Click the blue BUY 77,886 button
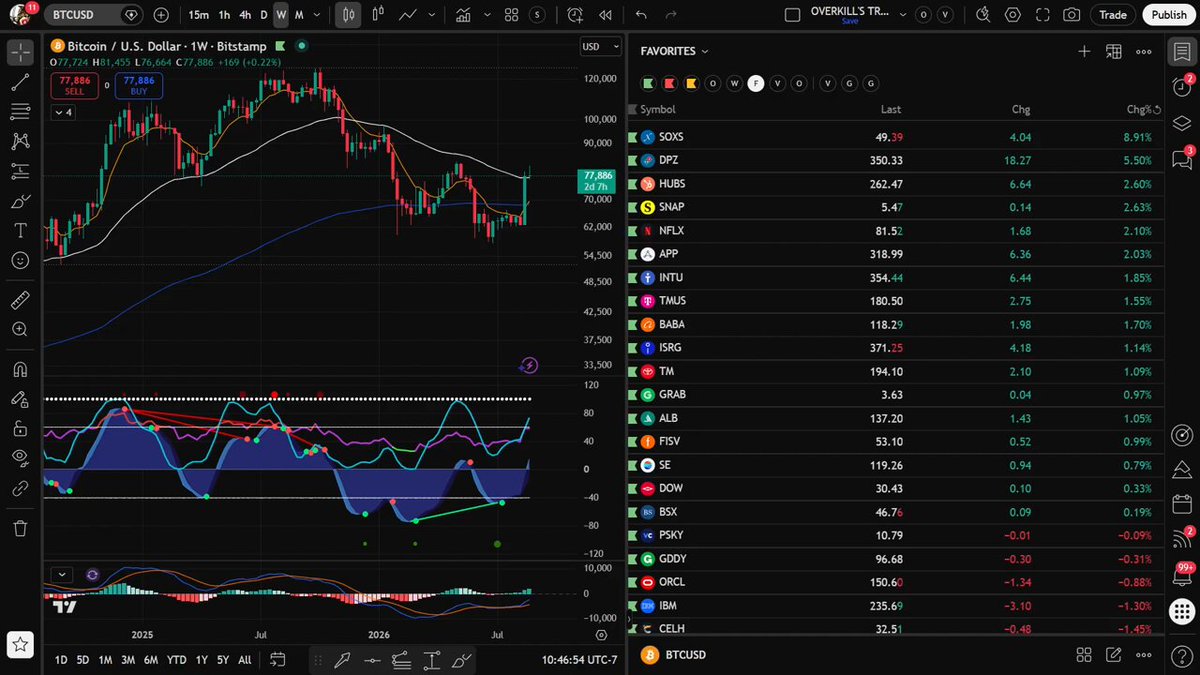Viewport: 1200px width, 675px height. (x=138, y=85)
